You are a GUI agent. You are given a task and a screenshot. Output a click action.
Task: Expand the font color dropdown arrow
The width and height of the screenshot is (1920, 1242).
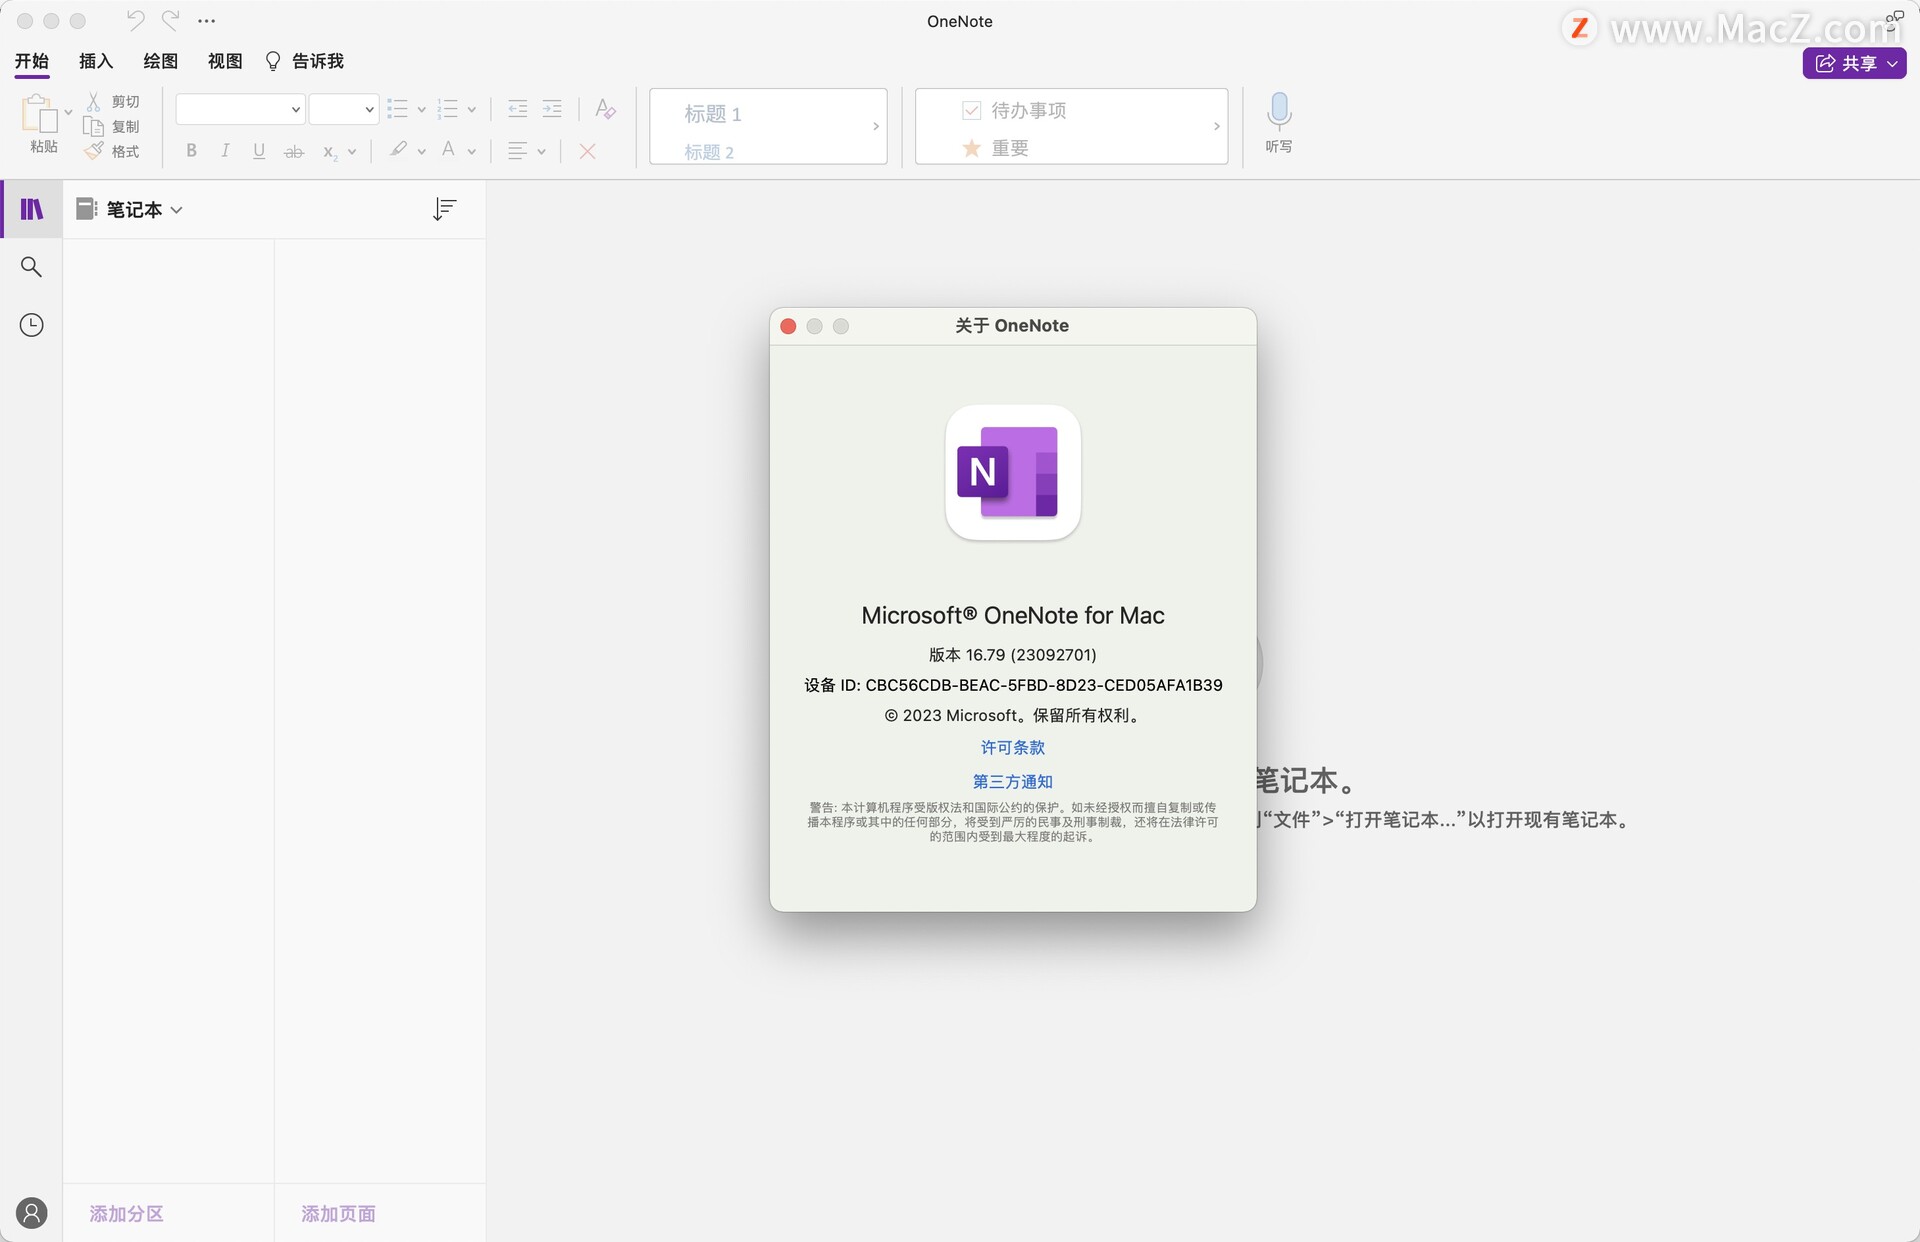pyautogui.click(x=471, y=152)
